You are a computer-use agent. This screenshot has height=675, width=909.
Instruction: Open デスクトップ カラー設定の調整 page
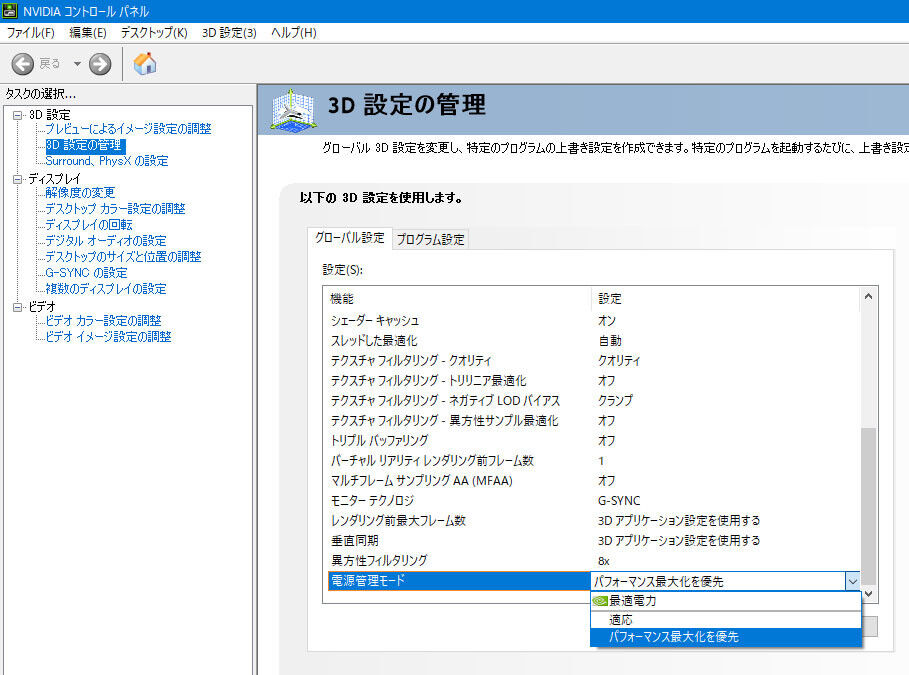pyautogui.click(x=115, y=209)
